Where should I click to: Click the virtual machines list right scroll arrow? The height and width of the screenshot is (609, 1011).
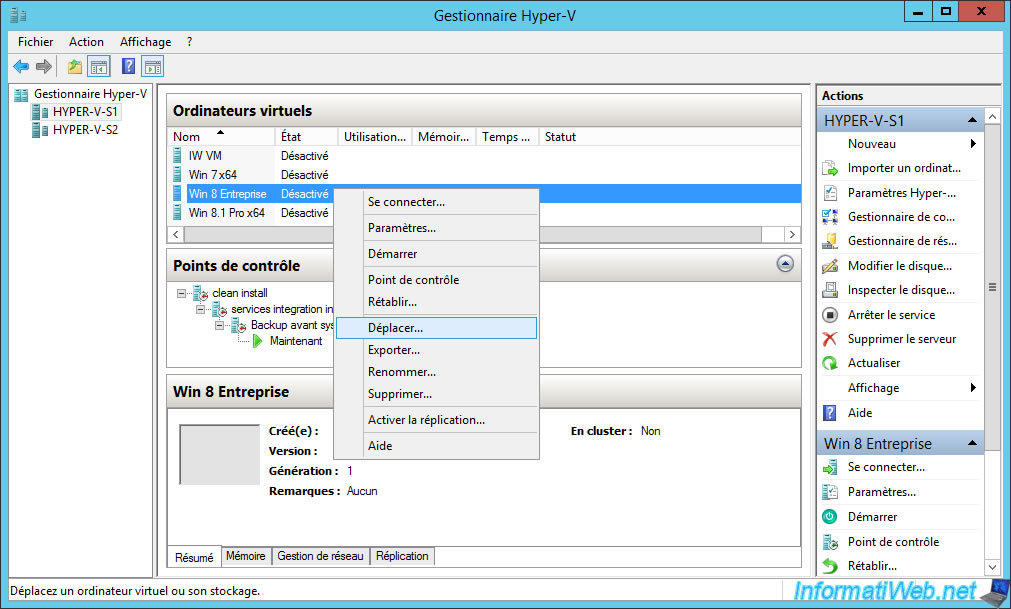(x=792, y=235)
